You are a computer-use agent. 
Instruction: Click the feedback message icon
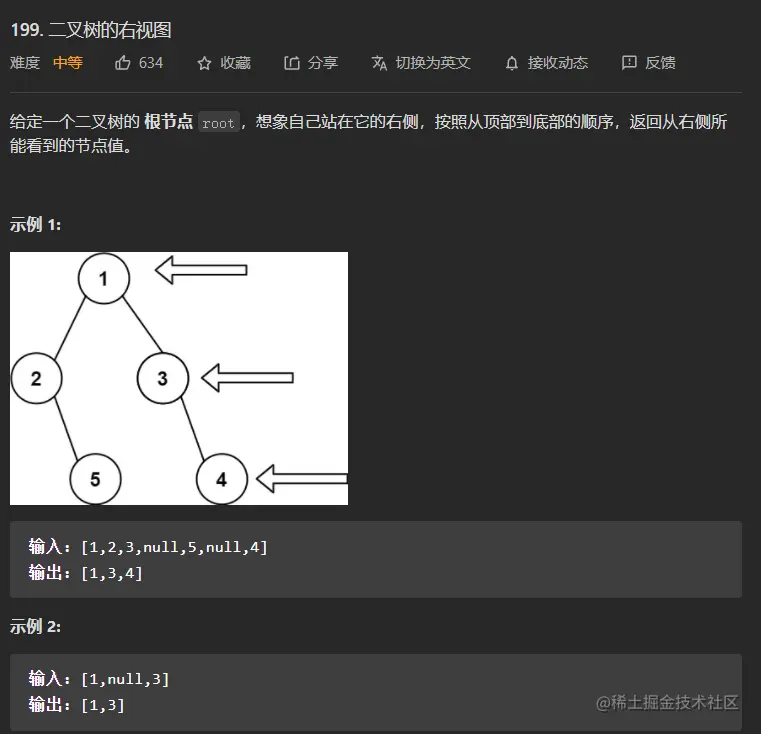tap(629, 63)
